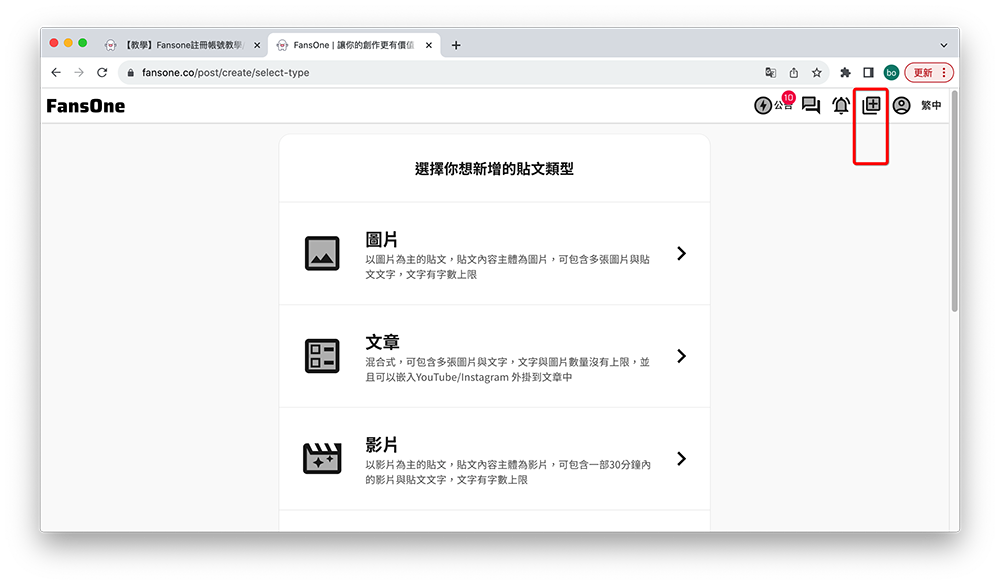Open FansOne chat messages icon

810,105
